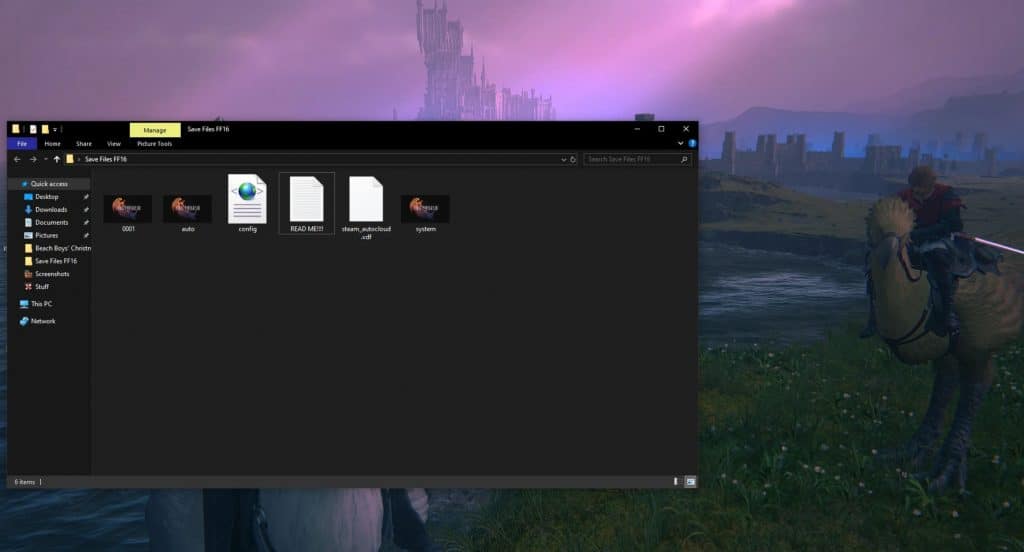This screenshot has height=552, width=1024.
Task: Open the READ ME!!! text file
Action: coord(306,198)
